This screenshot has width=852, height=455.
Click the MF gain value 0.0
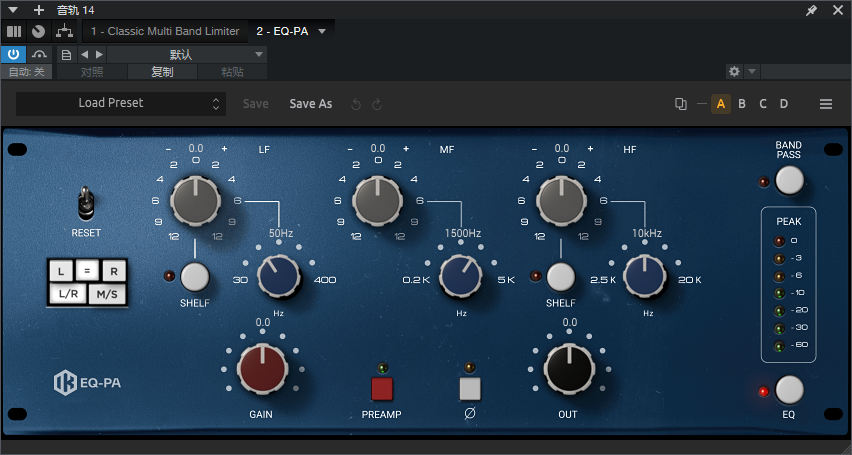coord(378,148)
